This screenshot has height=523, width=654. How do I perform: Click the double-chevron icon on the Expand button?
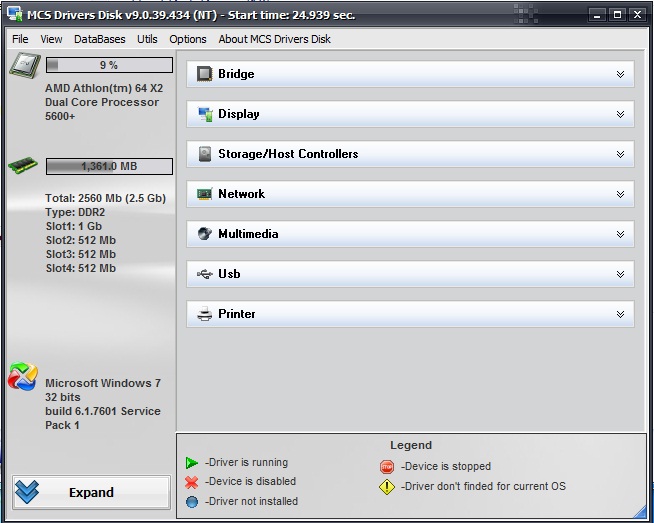click(27, 492)
